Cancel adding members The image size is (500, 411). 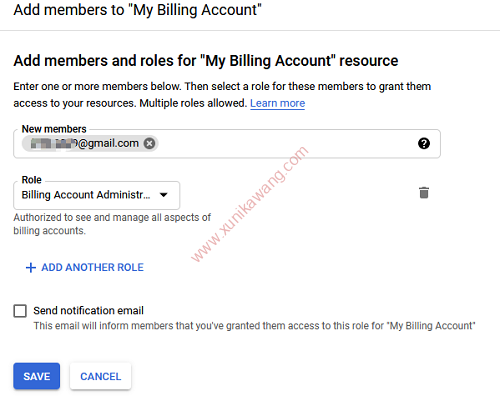(x=100, y=376)
